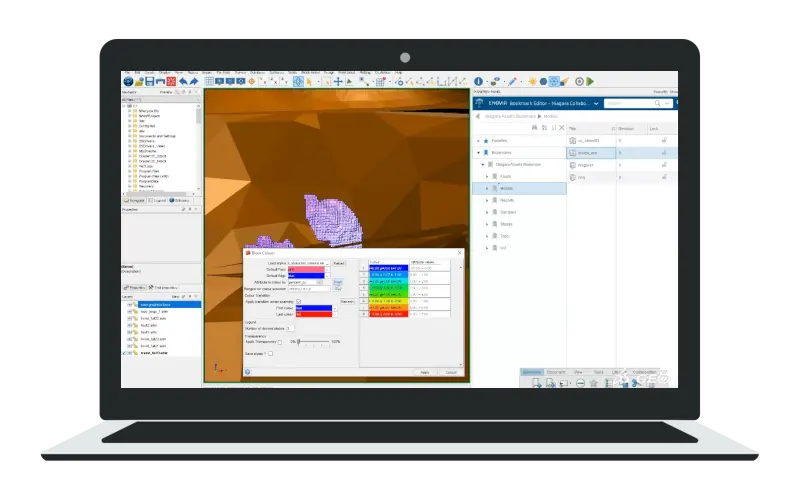Click the green Play arrow icon

[x=590, y=81]
